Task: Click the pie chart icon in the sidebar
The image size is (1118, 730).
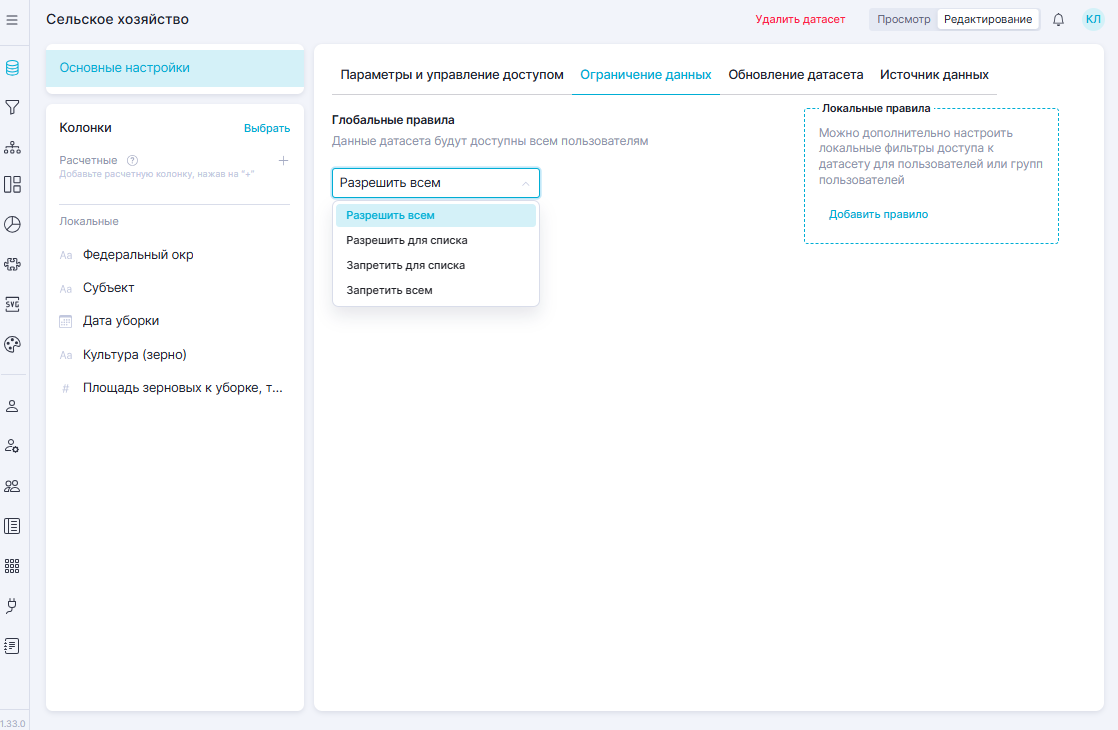Action: pos(12,224)
